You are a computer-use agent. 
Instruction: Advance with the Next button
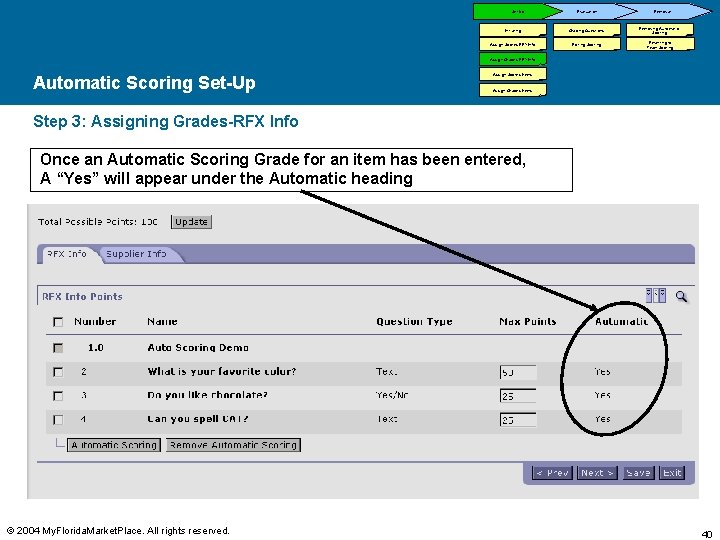(597, 472)
